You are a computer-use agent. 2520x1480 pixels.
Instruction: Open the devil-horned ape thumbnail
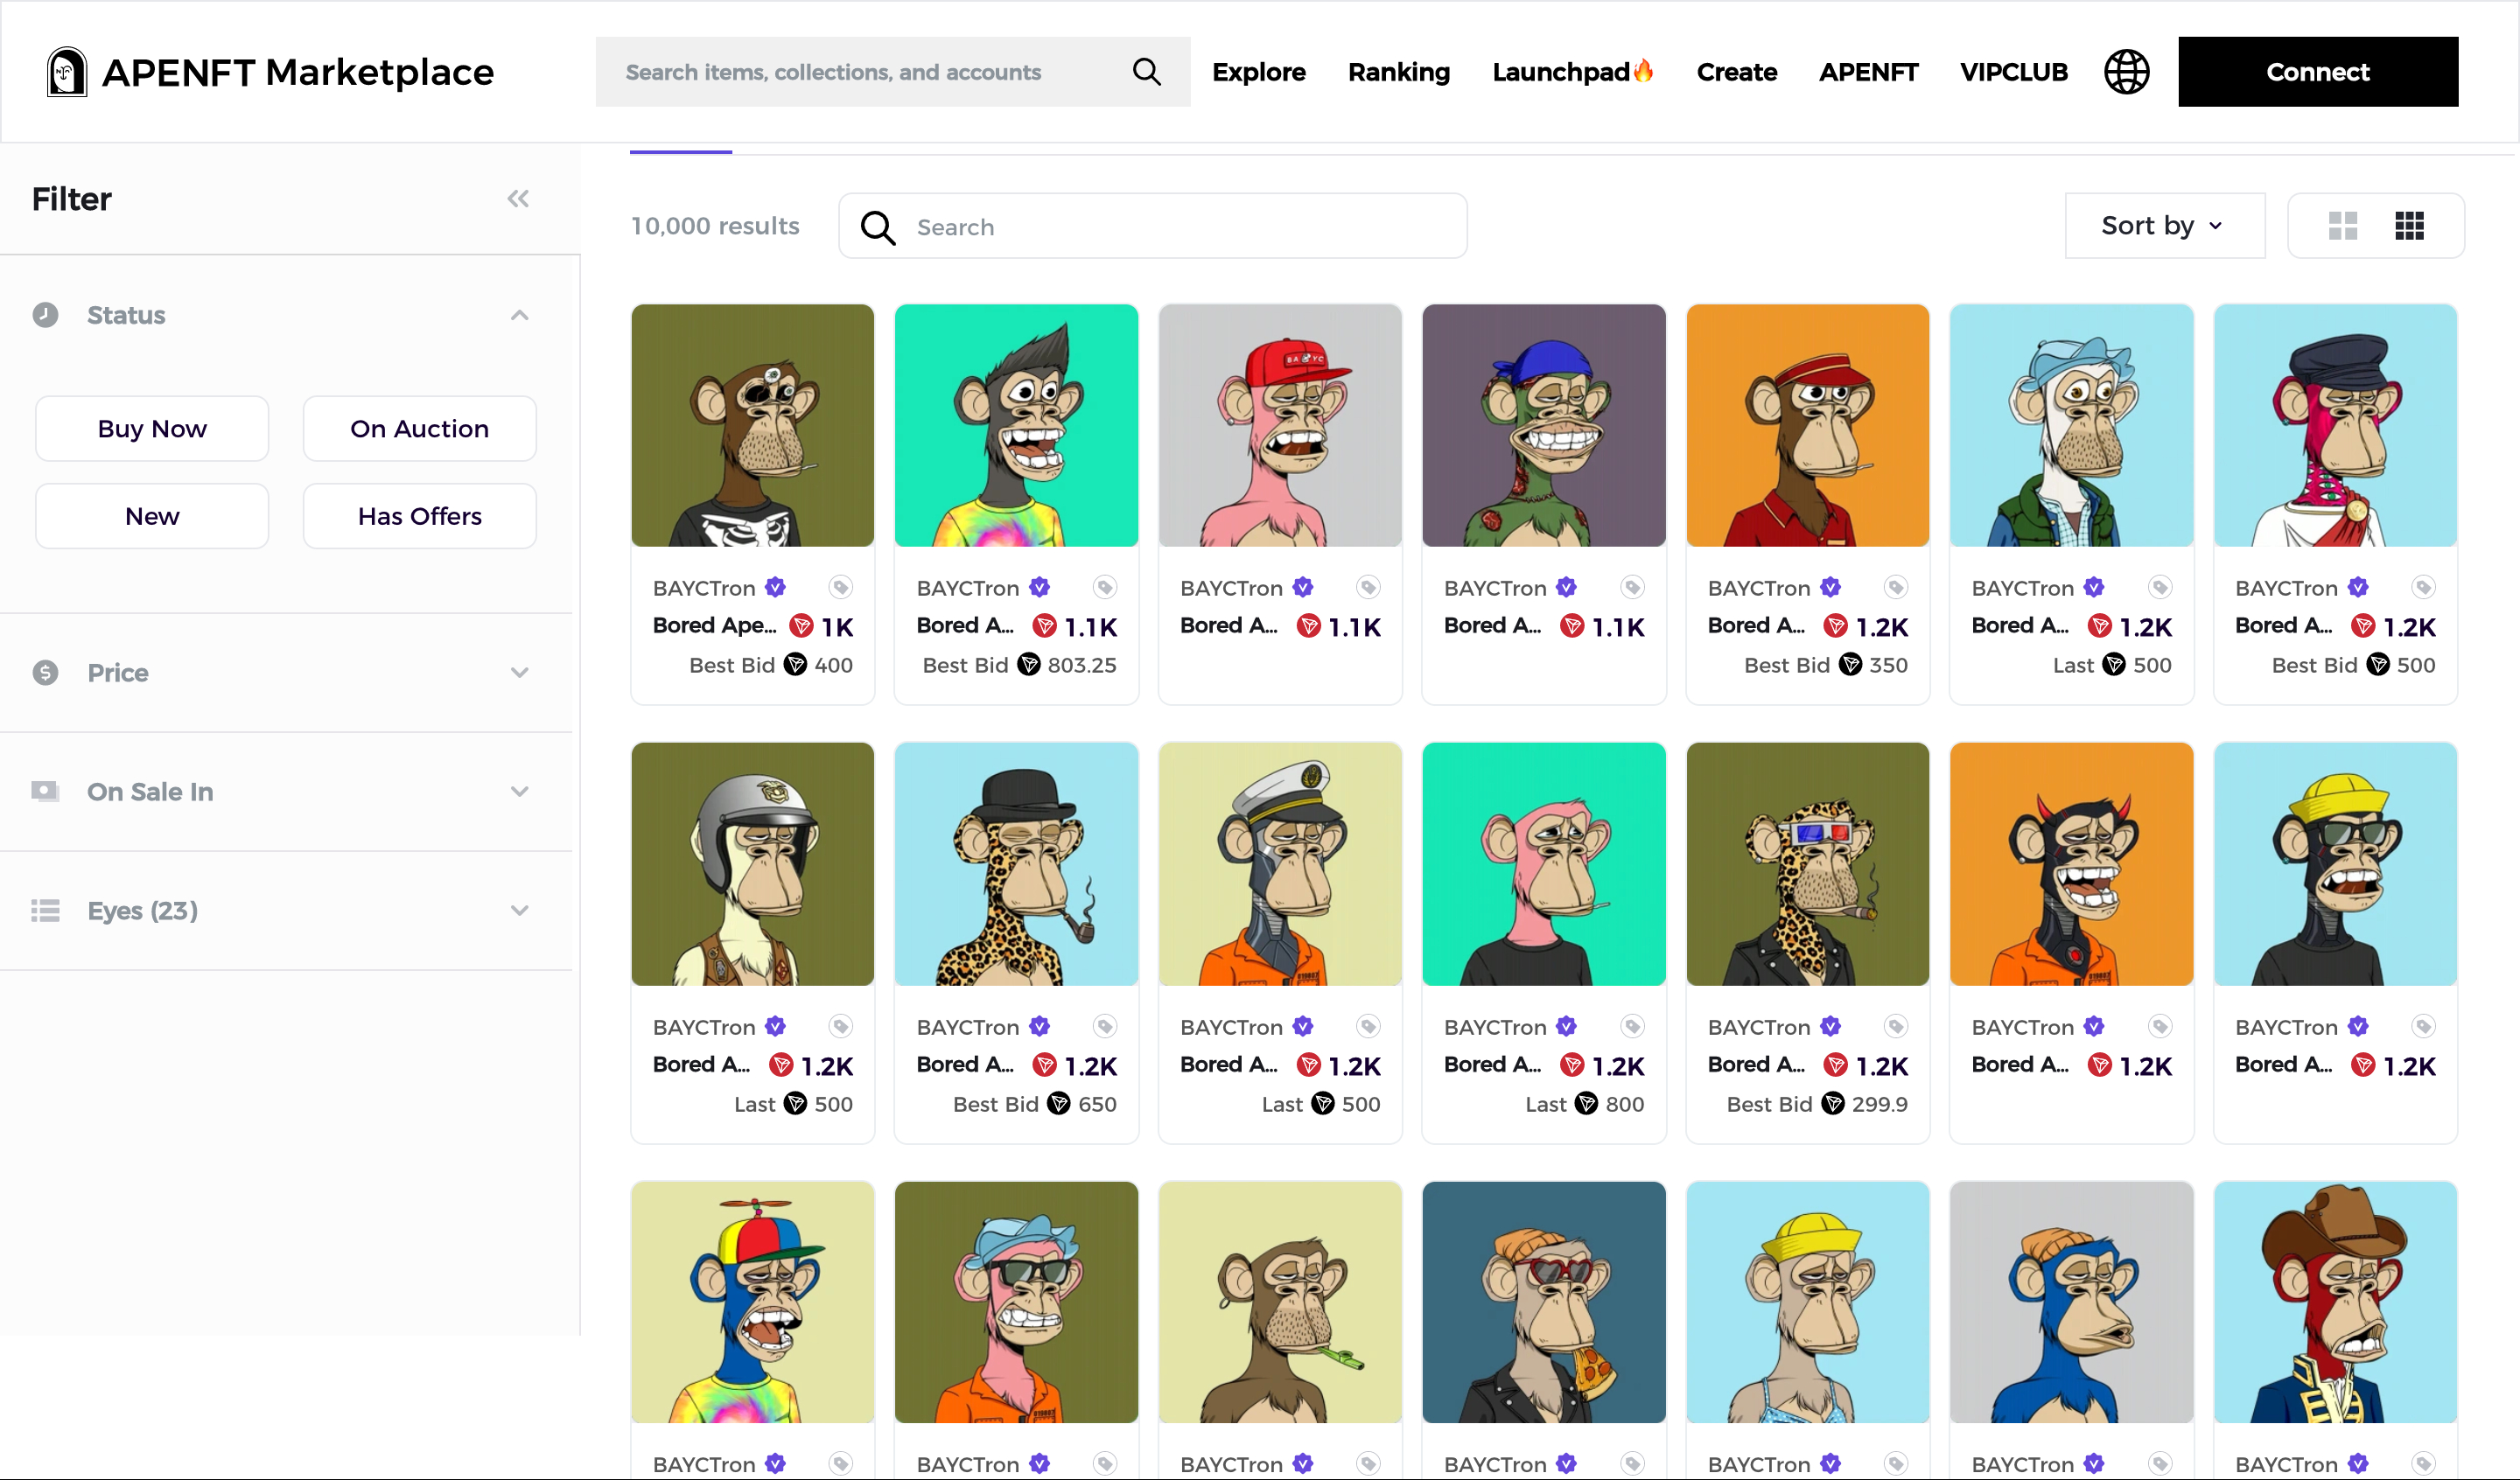[x=2071, y=864]
